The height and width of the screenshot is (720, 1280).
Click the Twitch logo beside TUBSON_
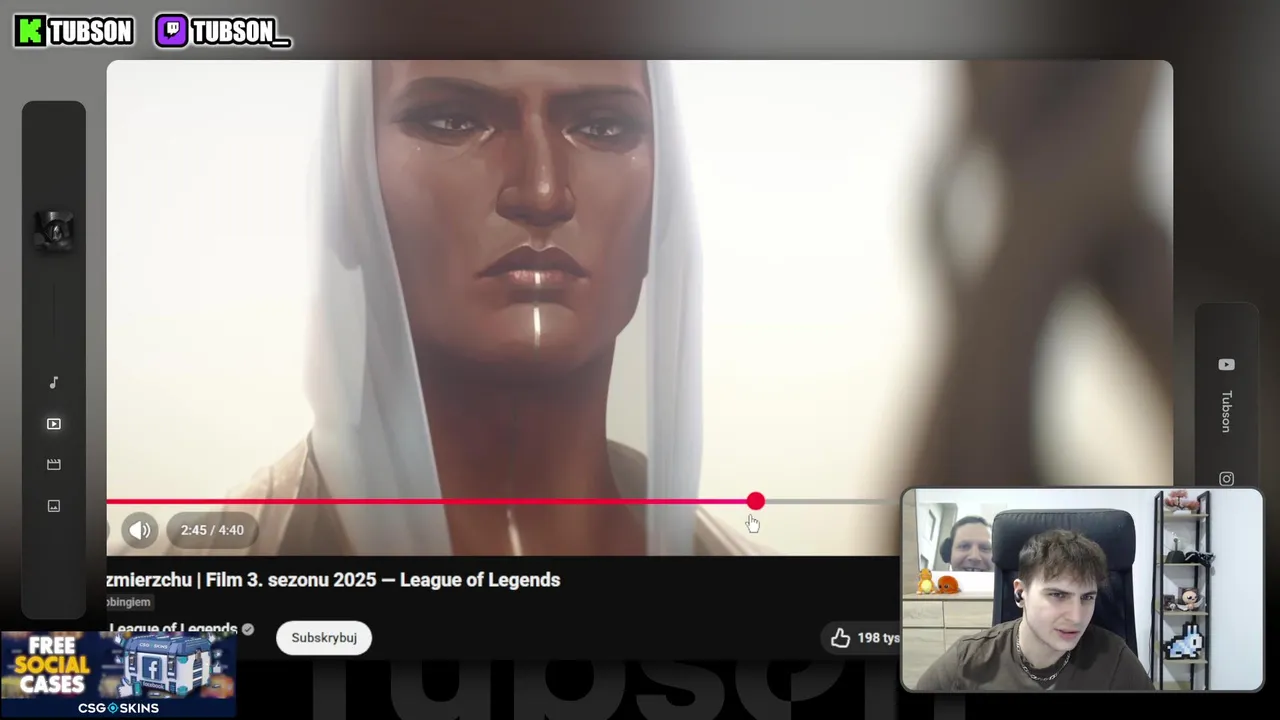172,31
